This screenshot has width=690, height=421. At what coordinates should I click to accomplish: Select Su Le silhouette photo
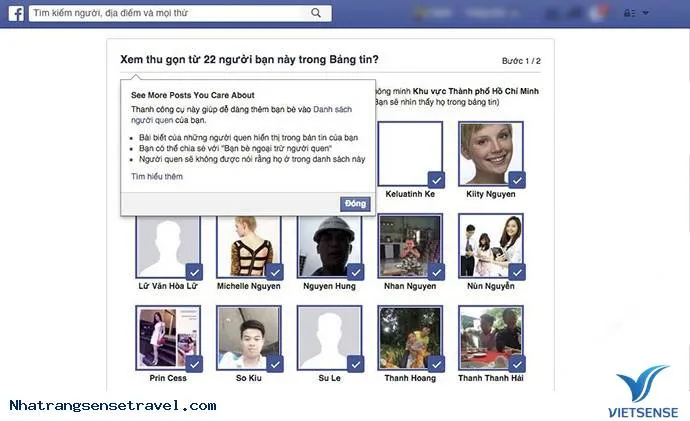(330, 338)
